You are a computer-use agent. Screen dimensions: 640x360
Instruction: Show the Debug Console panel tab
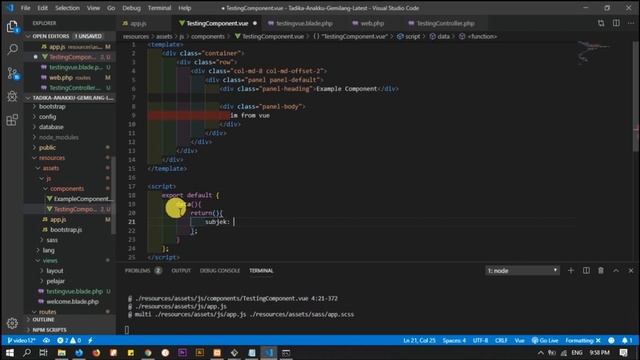click(x=220, y=271)
